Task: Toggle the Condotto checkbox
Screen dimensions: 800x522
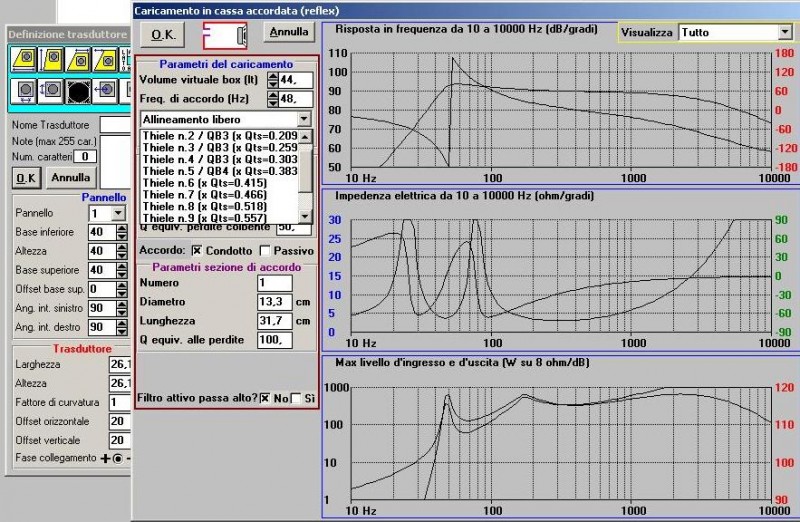Action: tap(197, 251)
